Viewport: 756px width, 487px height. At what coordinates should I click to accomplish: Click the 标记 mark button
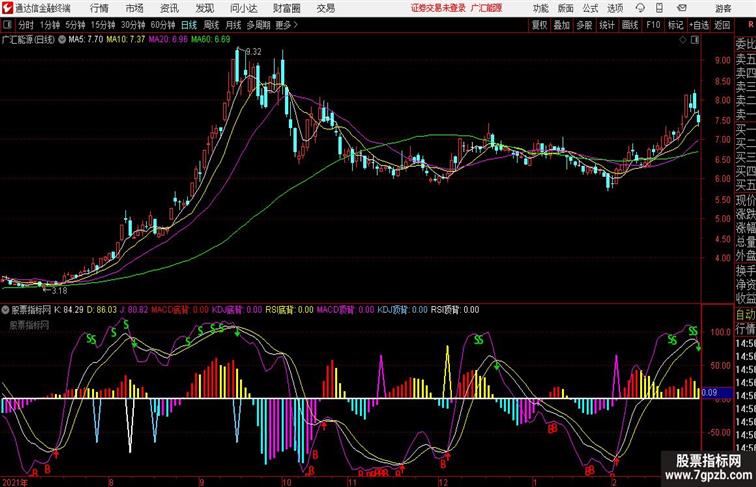pyautogui.click(x=675, y=25)
